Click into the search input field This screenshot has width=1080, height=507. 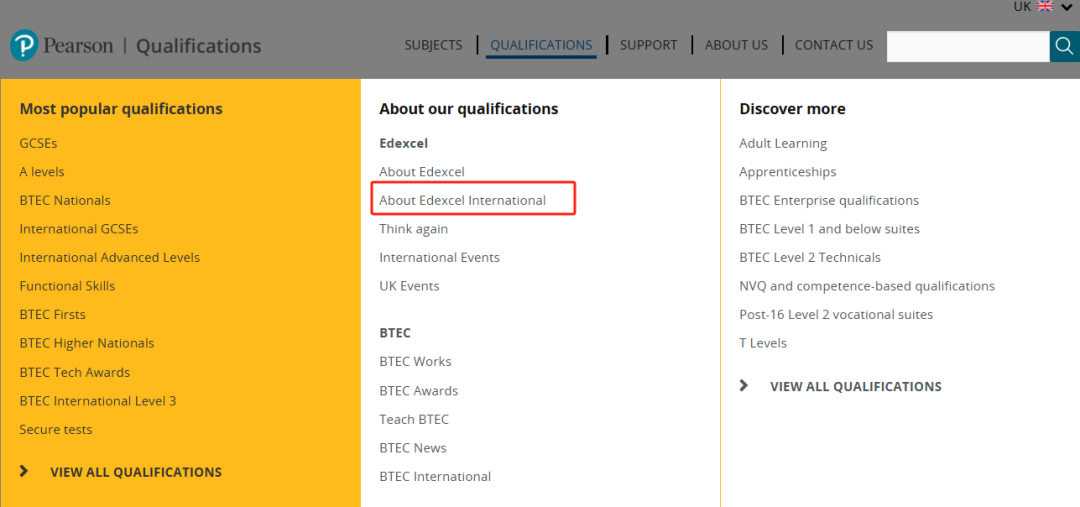[x=968, y=46]
